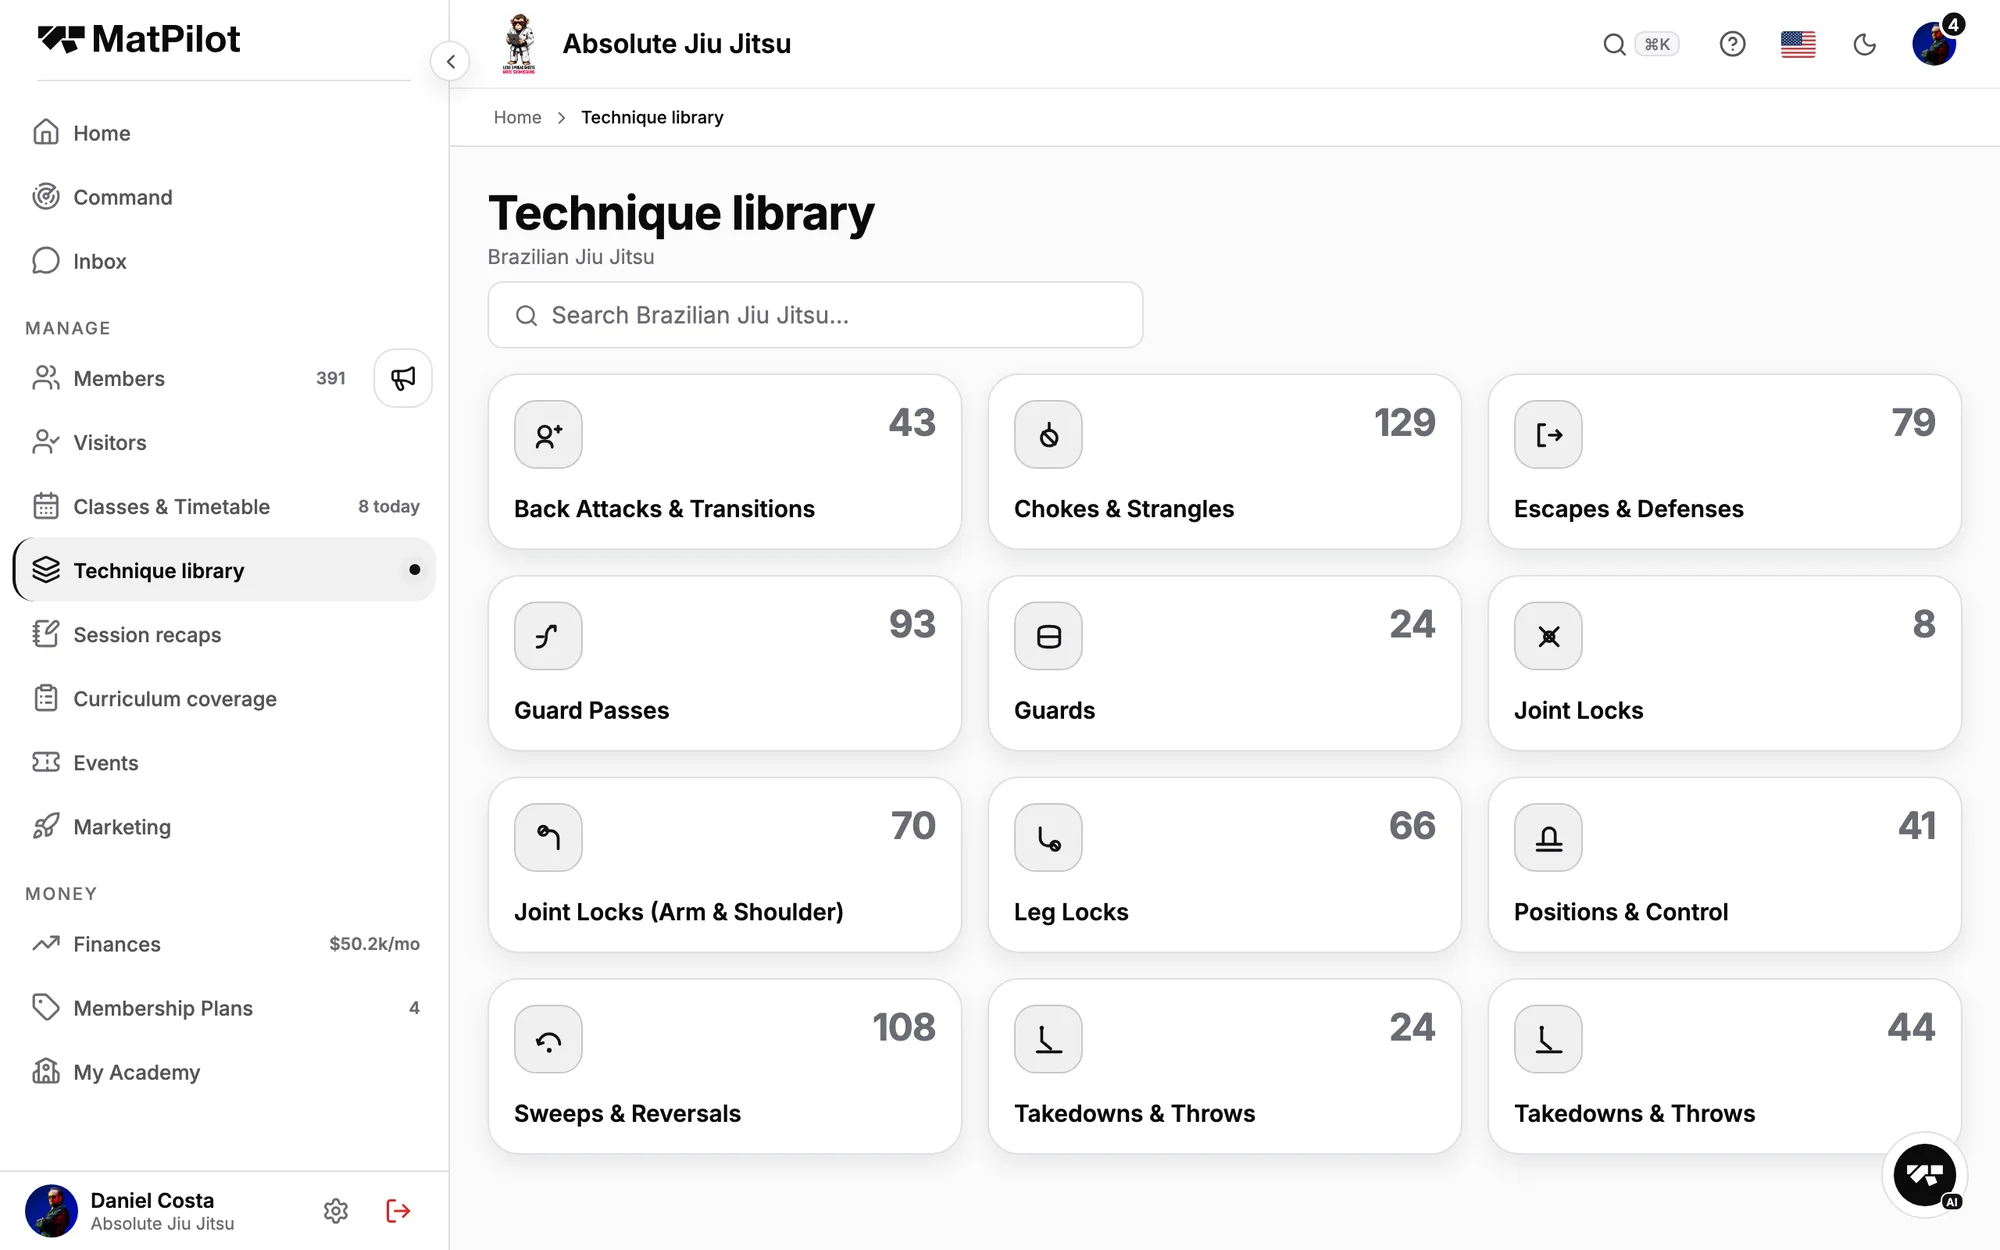Screen dimensions: 2000x1250
Task: Click the Home breadcrumb link
Action: click(517, 118)
